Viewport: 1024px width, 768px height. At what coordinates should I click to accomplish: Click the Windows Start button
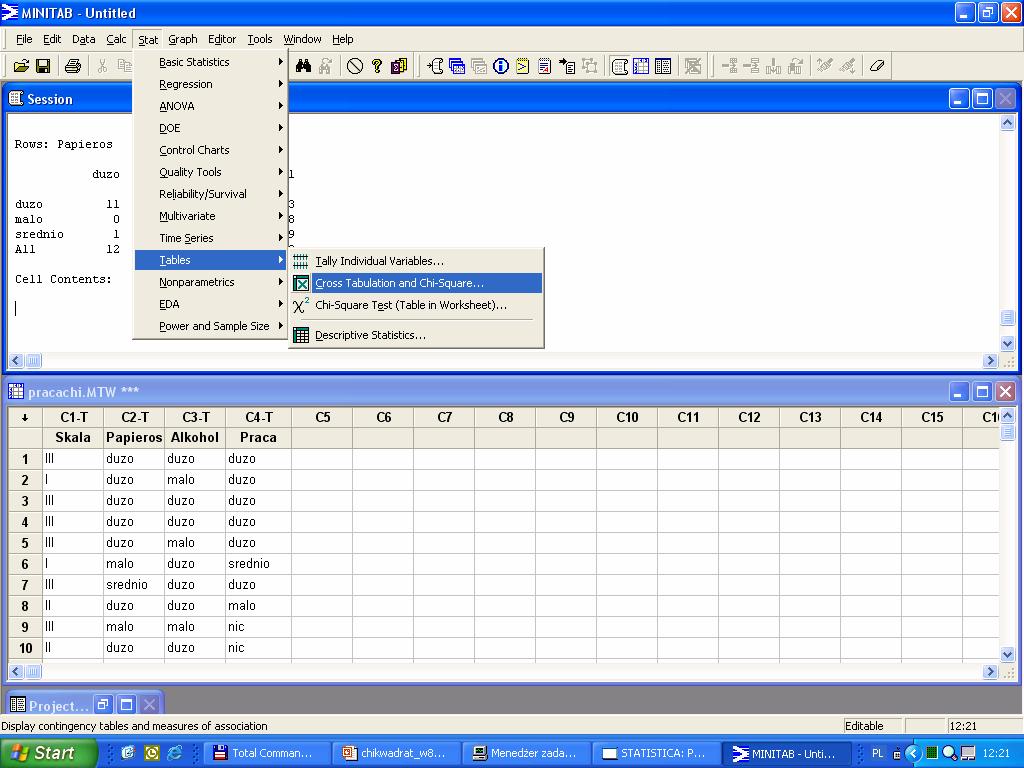pos(49,753)
